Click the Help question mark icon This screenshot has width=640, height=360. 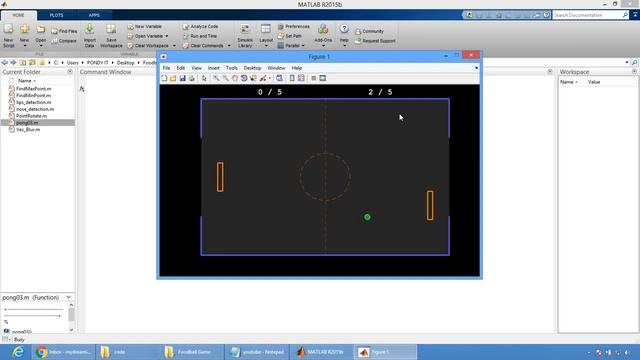(x=344, y=29)
